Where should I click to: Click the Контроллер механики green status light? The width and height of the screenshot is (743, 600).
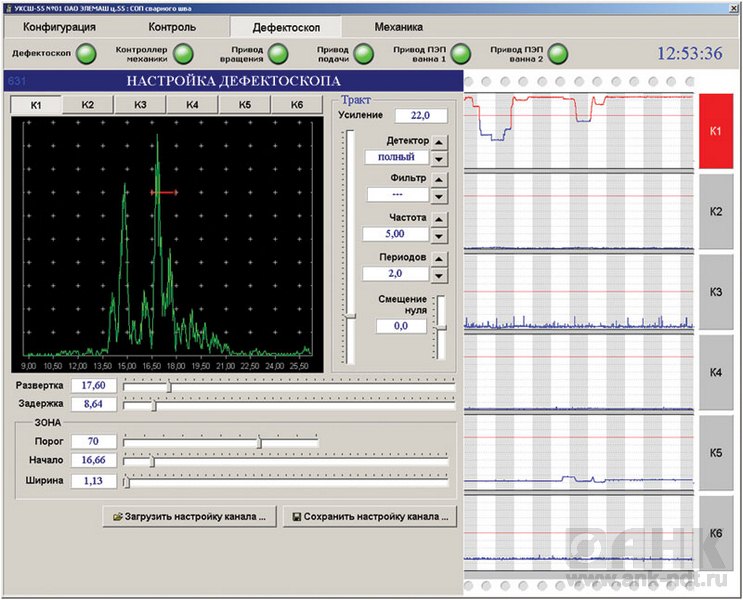click(183, 53)
